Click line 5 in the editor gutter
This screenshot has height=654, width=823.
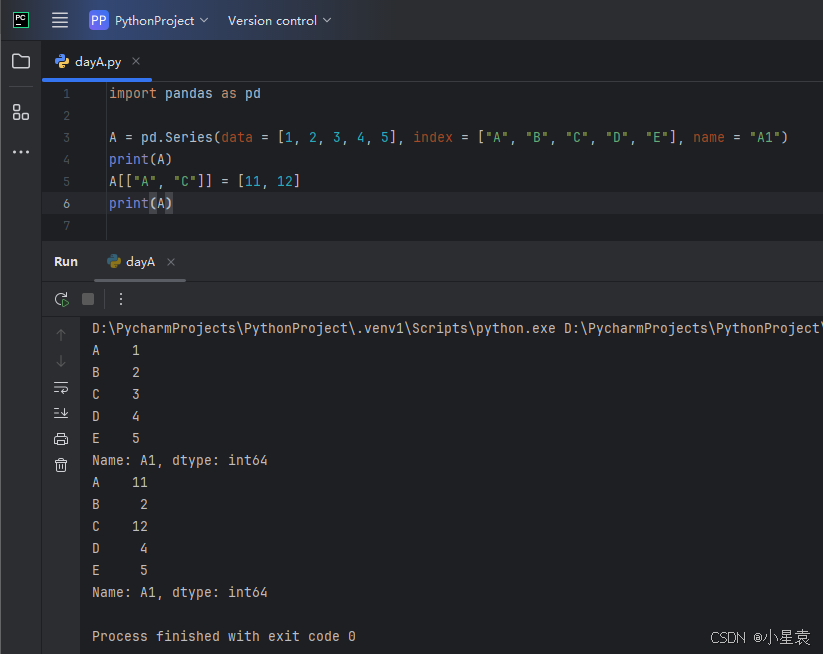(66, 182)
